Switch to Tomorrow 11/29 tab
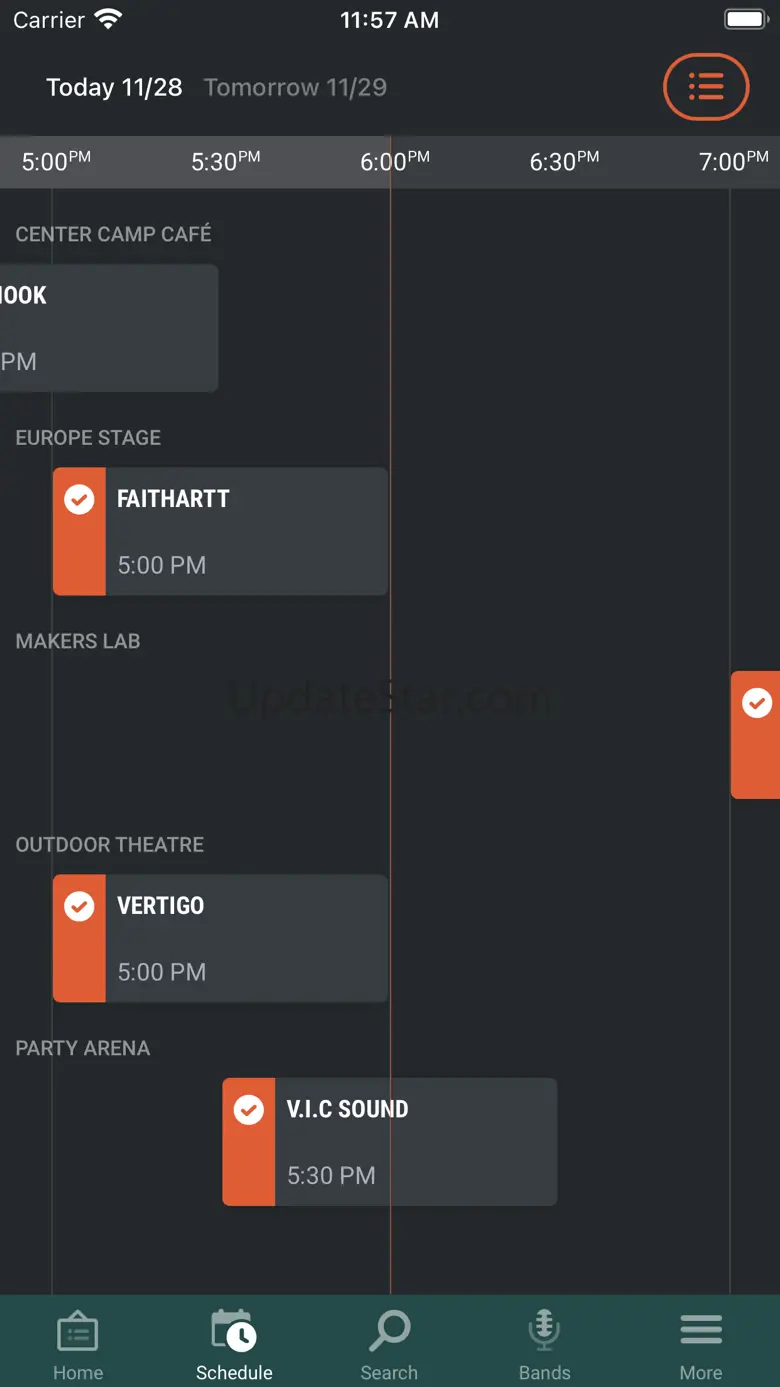Screen dimensions: 780x1387 (x=295, y=88)
